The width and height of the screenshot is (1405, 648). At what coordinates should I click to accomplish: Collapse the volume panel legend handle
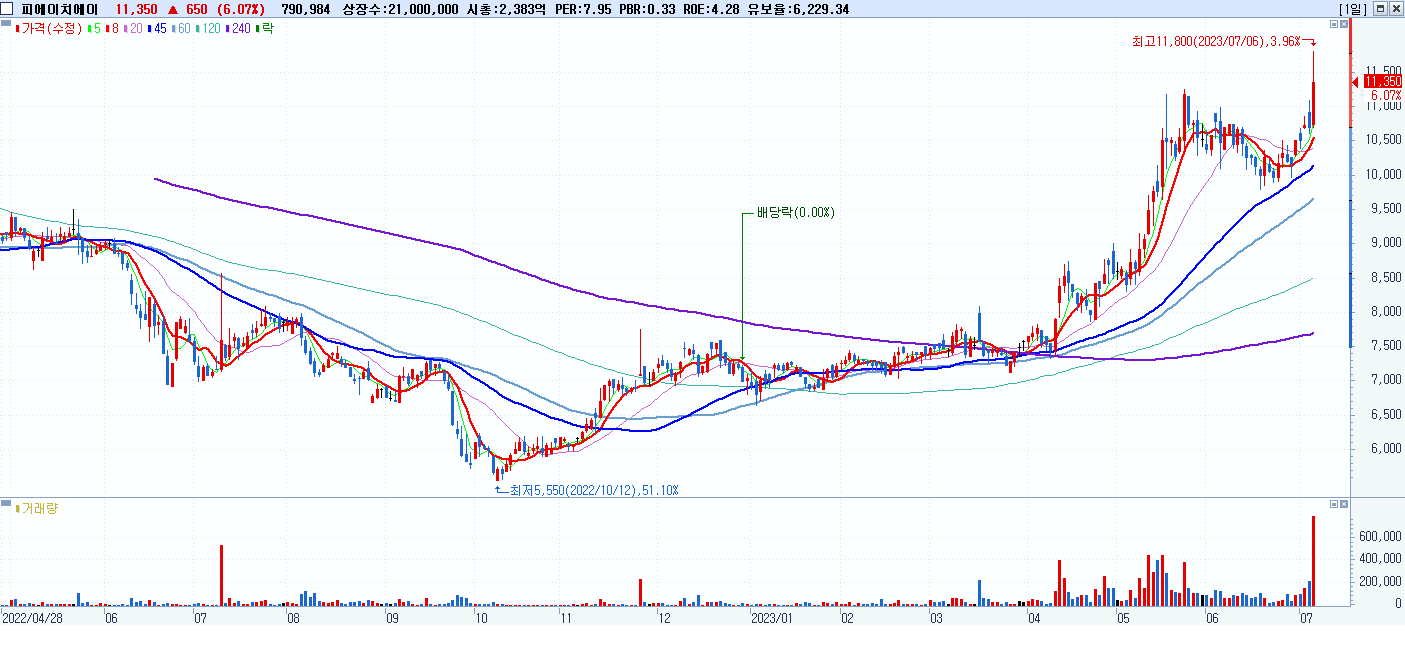(x=6, y=504)
